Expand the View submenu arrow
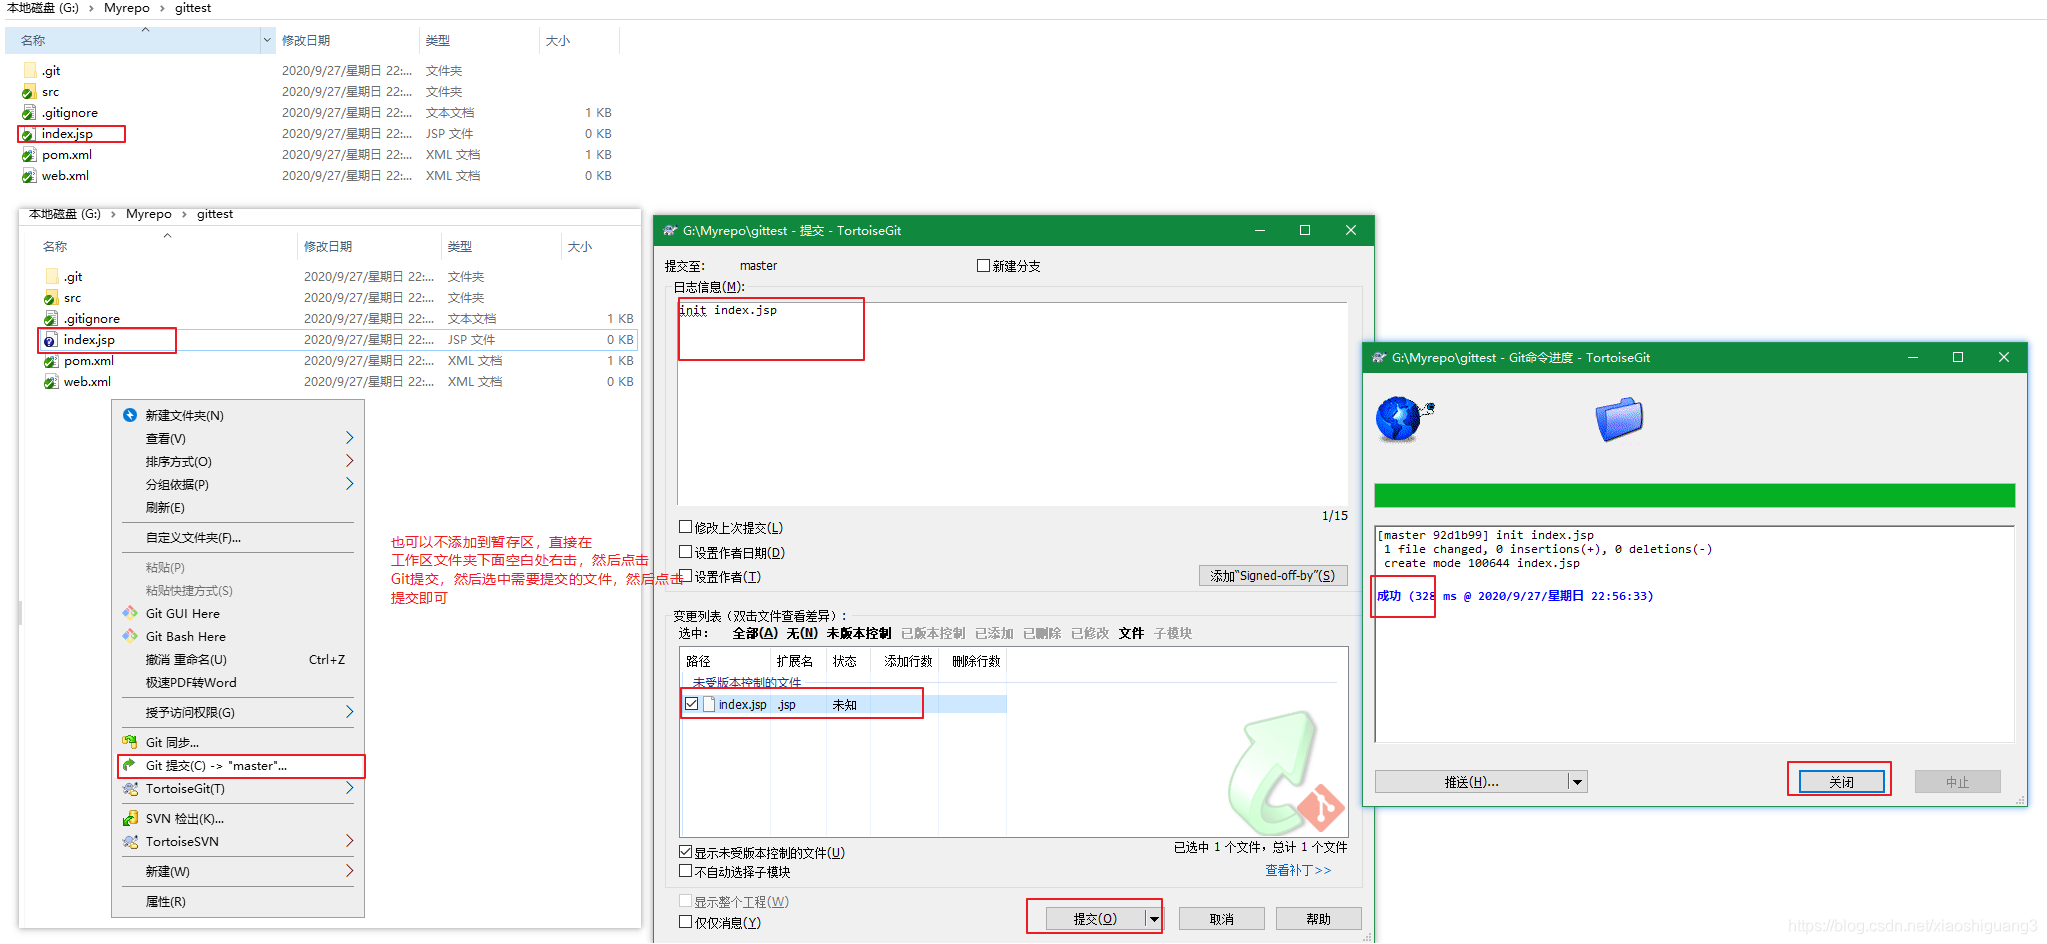 click(349, 438)
